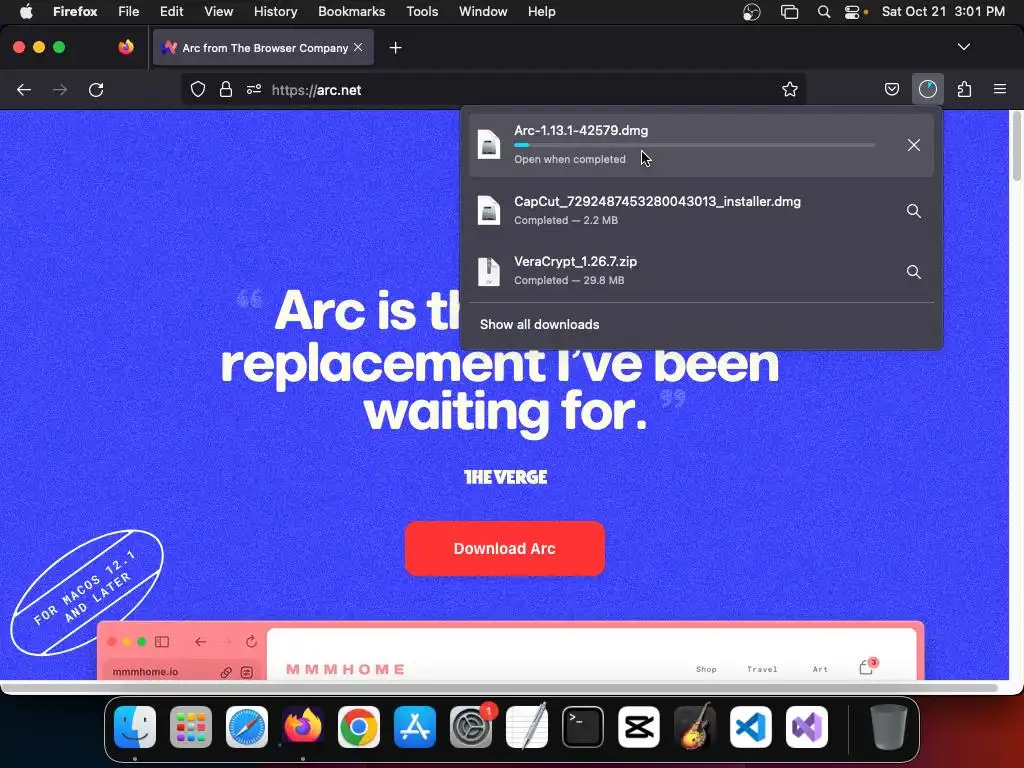
Task: Reload the arc.net page
Action: pyautogui.click(x=96, y=89)
